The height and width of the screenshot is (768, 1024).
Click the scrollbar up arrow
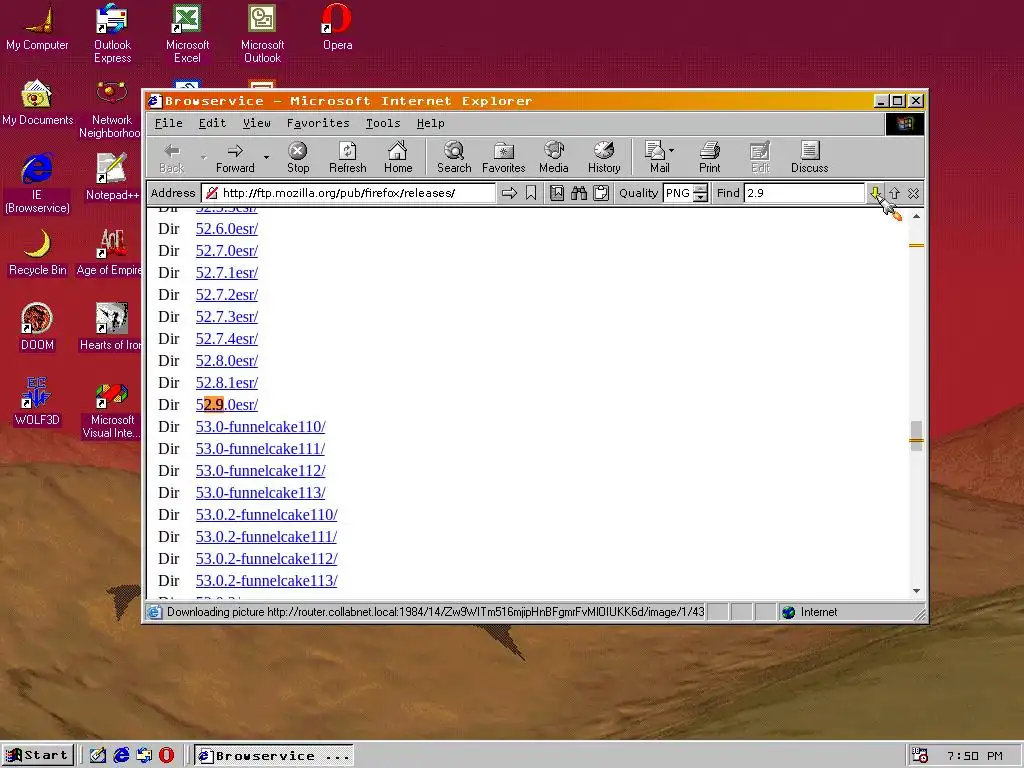[x=916, y=216]
